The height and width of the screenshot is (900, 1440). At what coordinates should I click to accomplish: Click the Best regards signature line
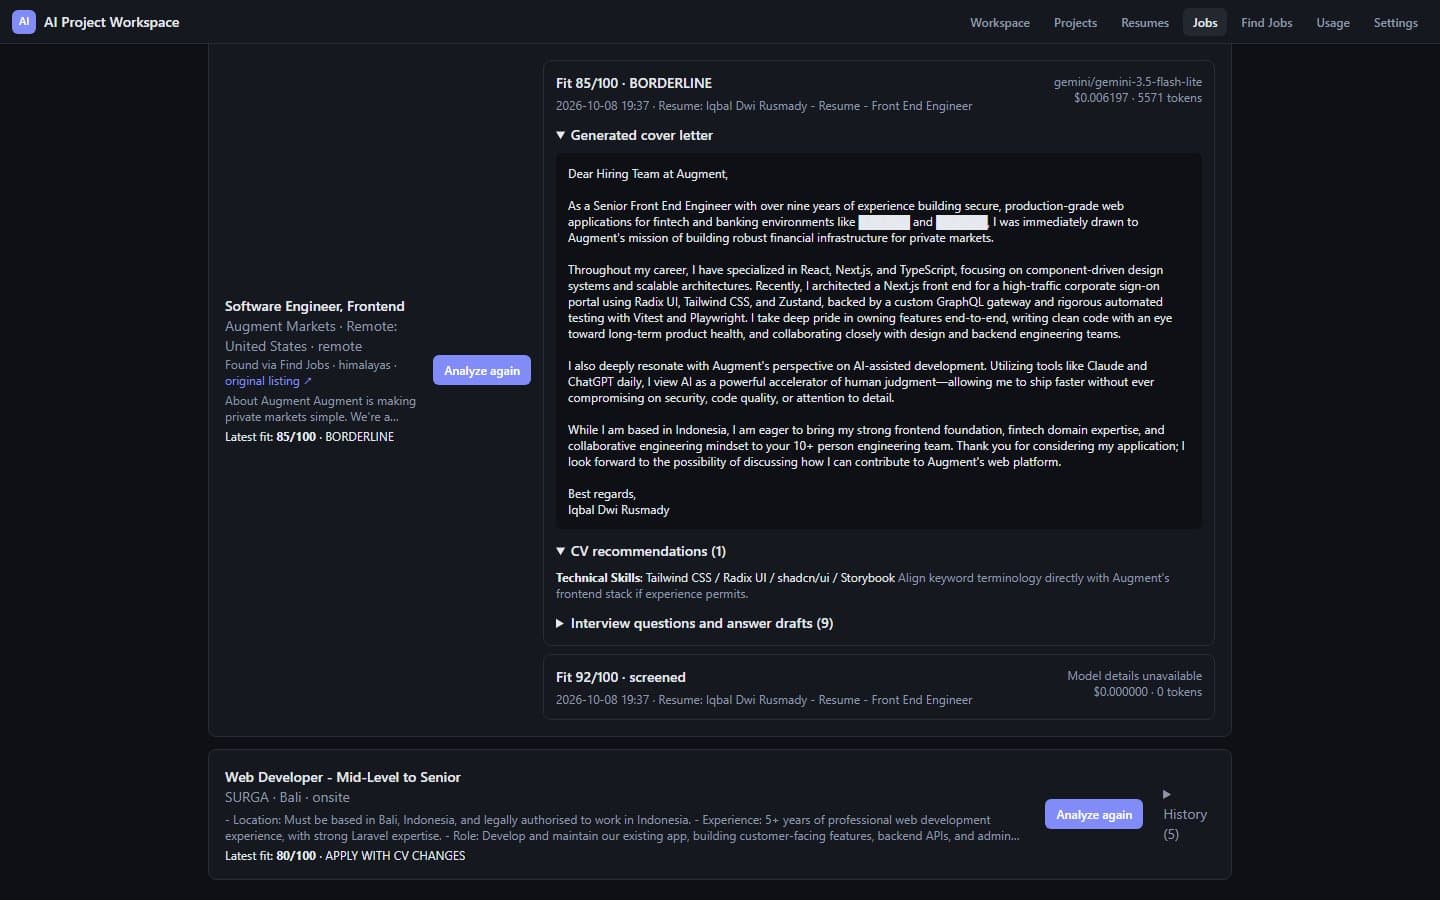point(602,494)
